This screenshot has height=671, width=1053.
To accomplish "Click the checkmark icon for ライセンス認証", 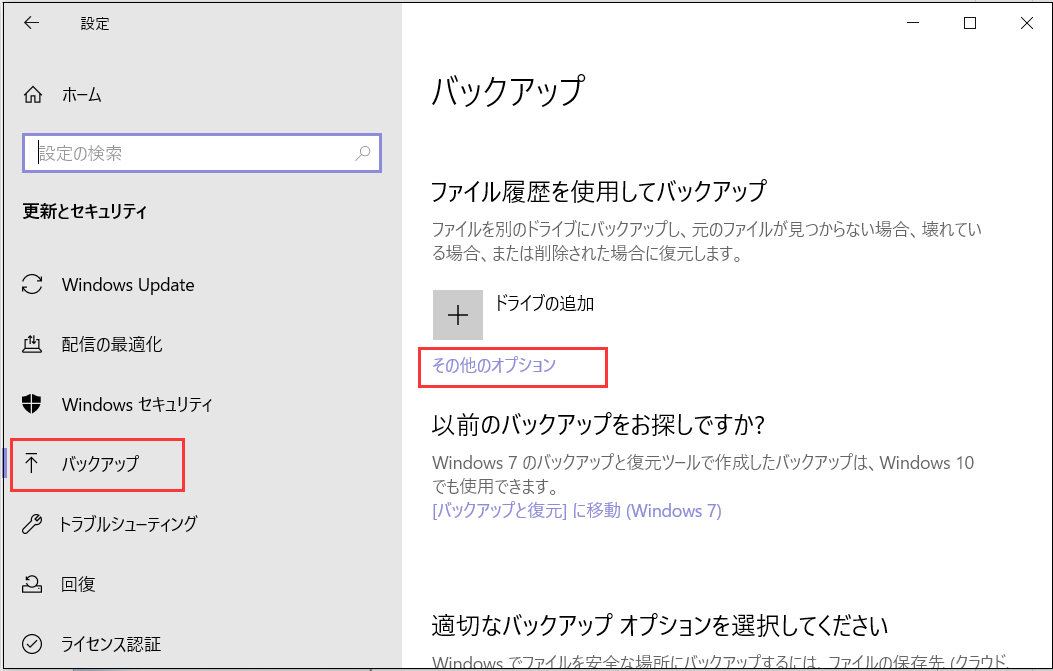I will coord(33,644).
